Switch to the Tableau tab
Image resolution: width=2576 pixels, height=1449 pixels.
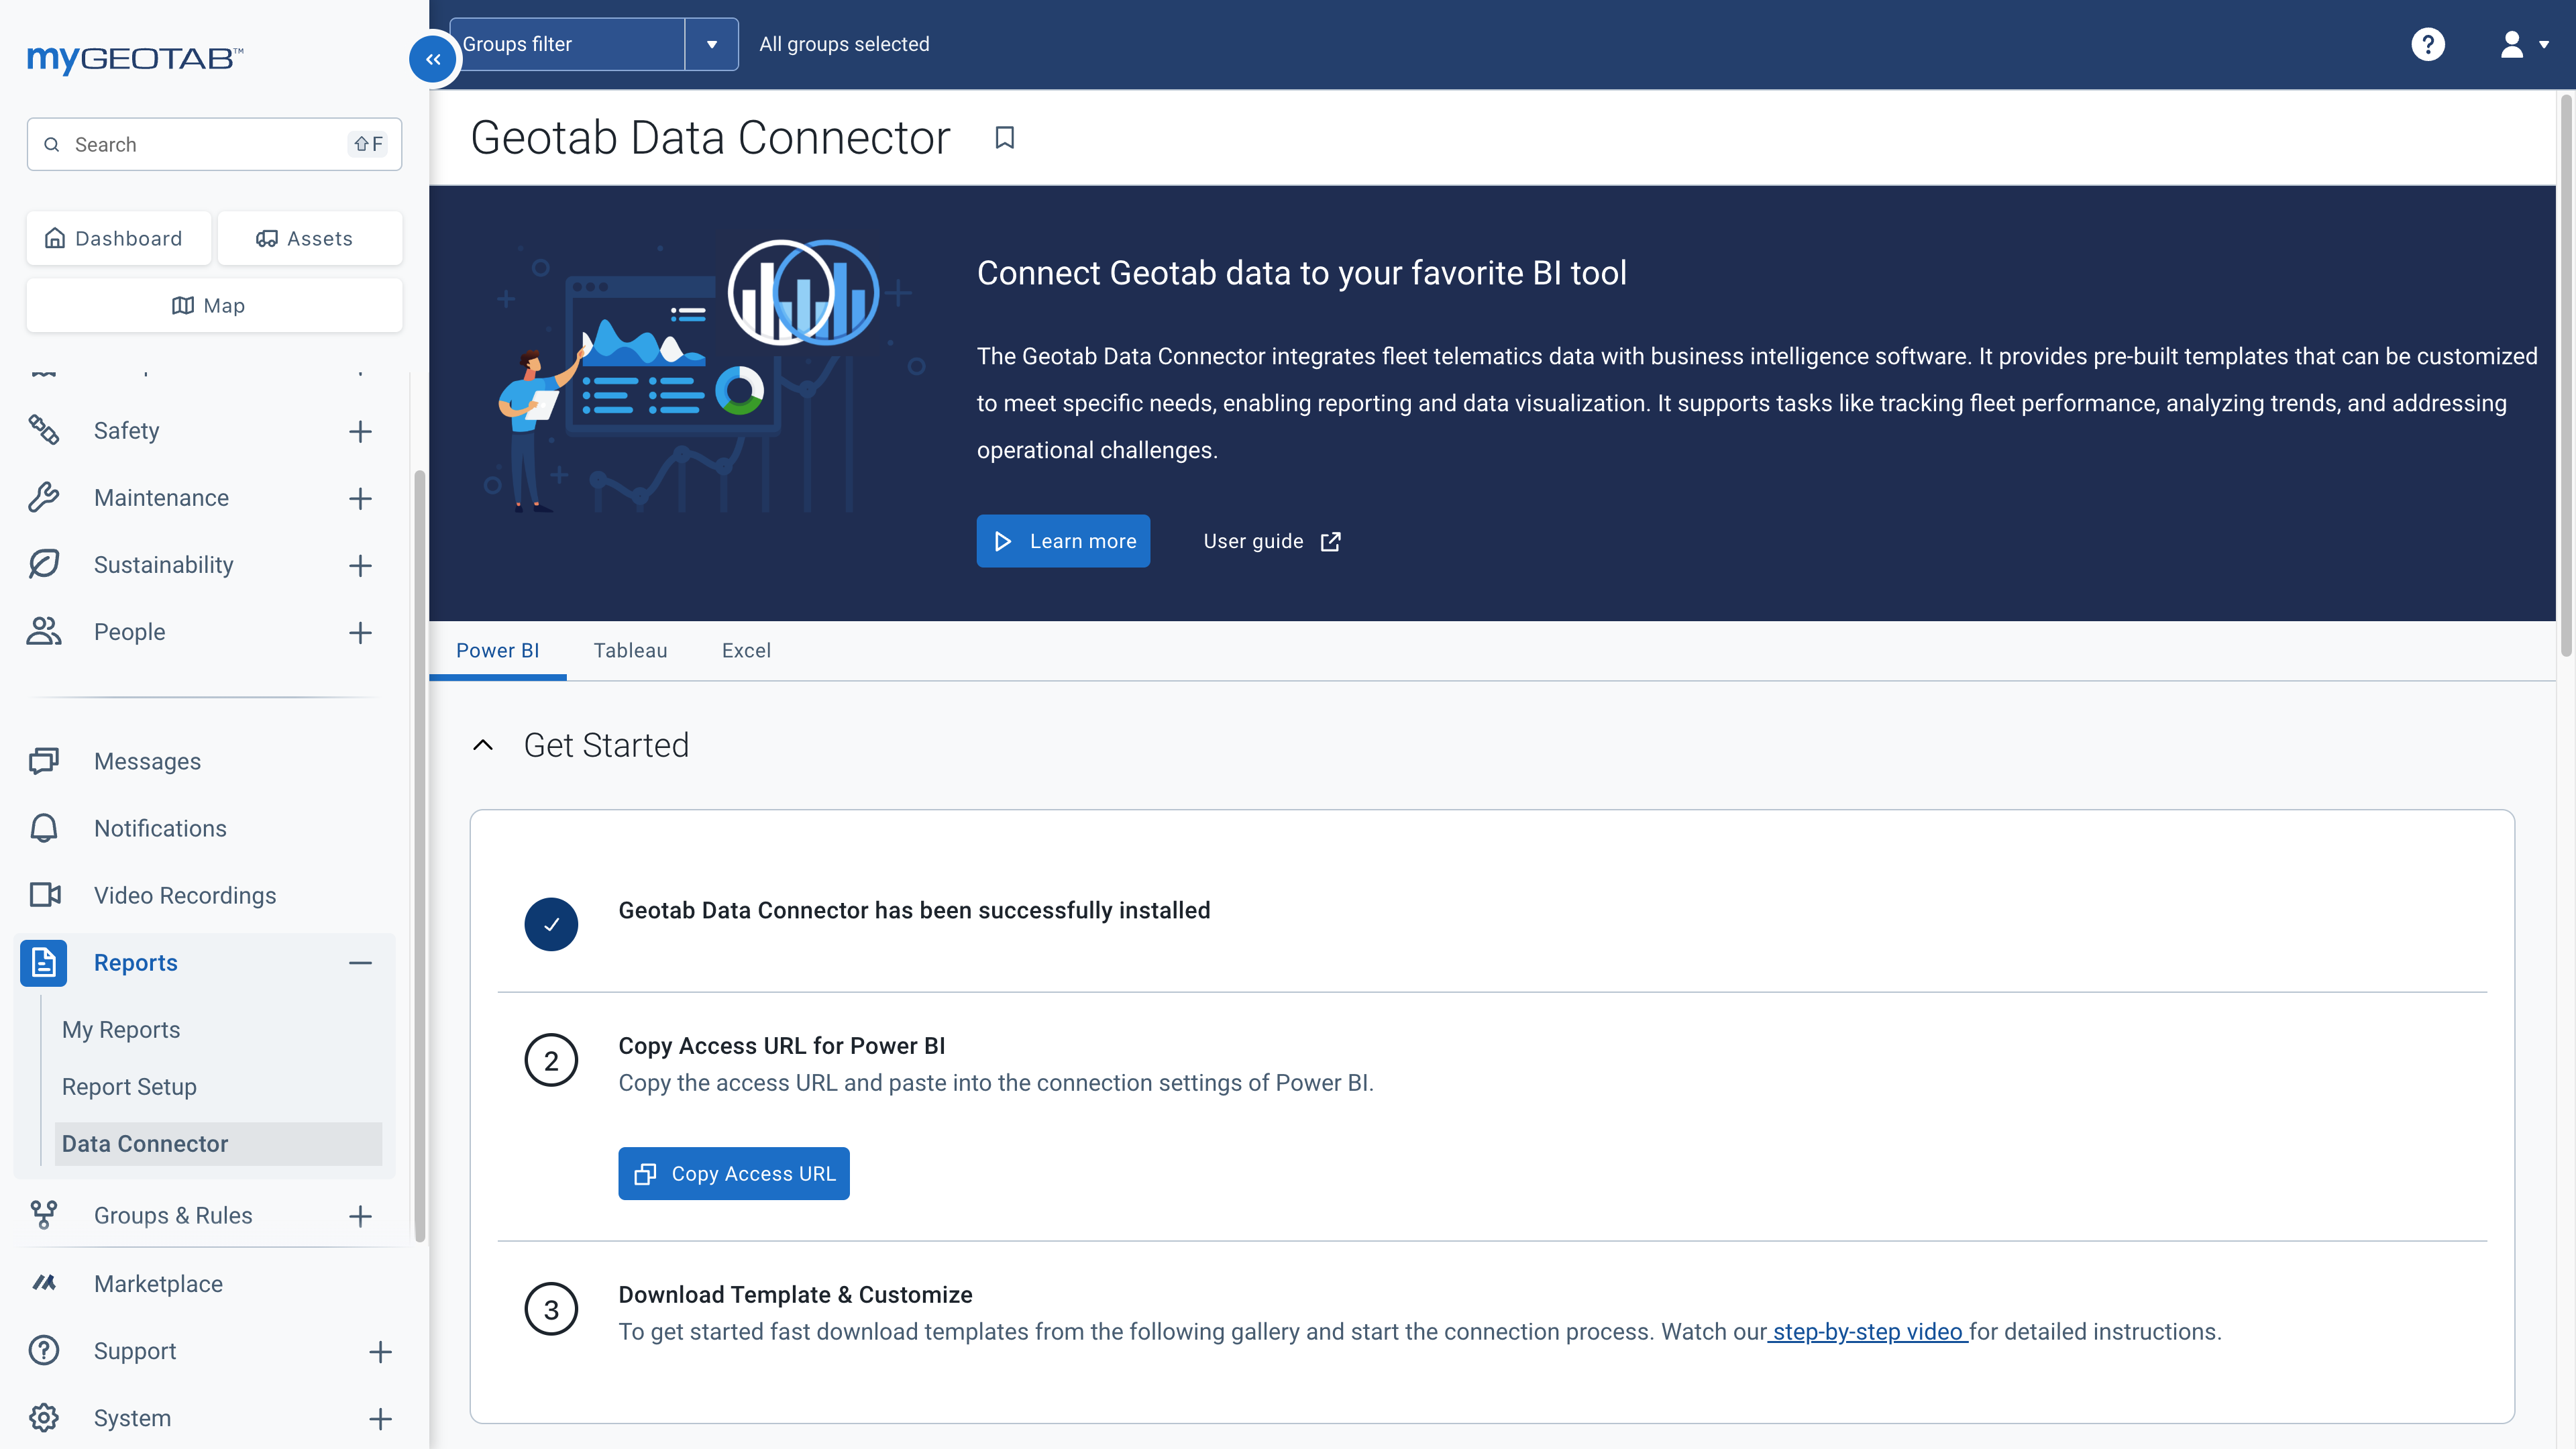630,650
